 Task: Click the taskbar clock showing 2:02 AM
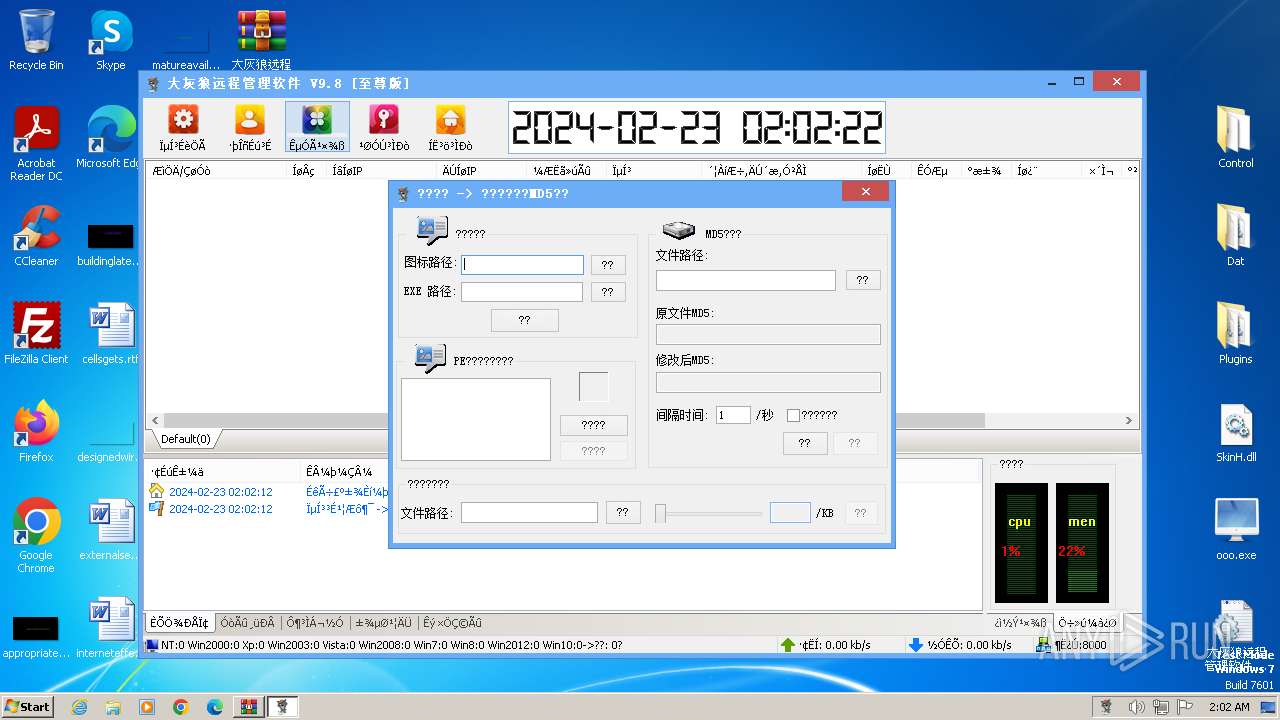click(1230, 707)
